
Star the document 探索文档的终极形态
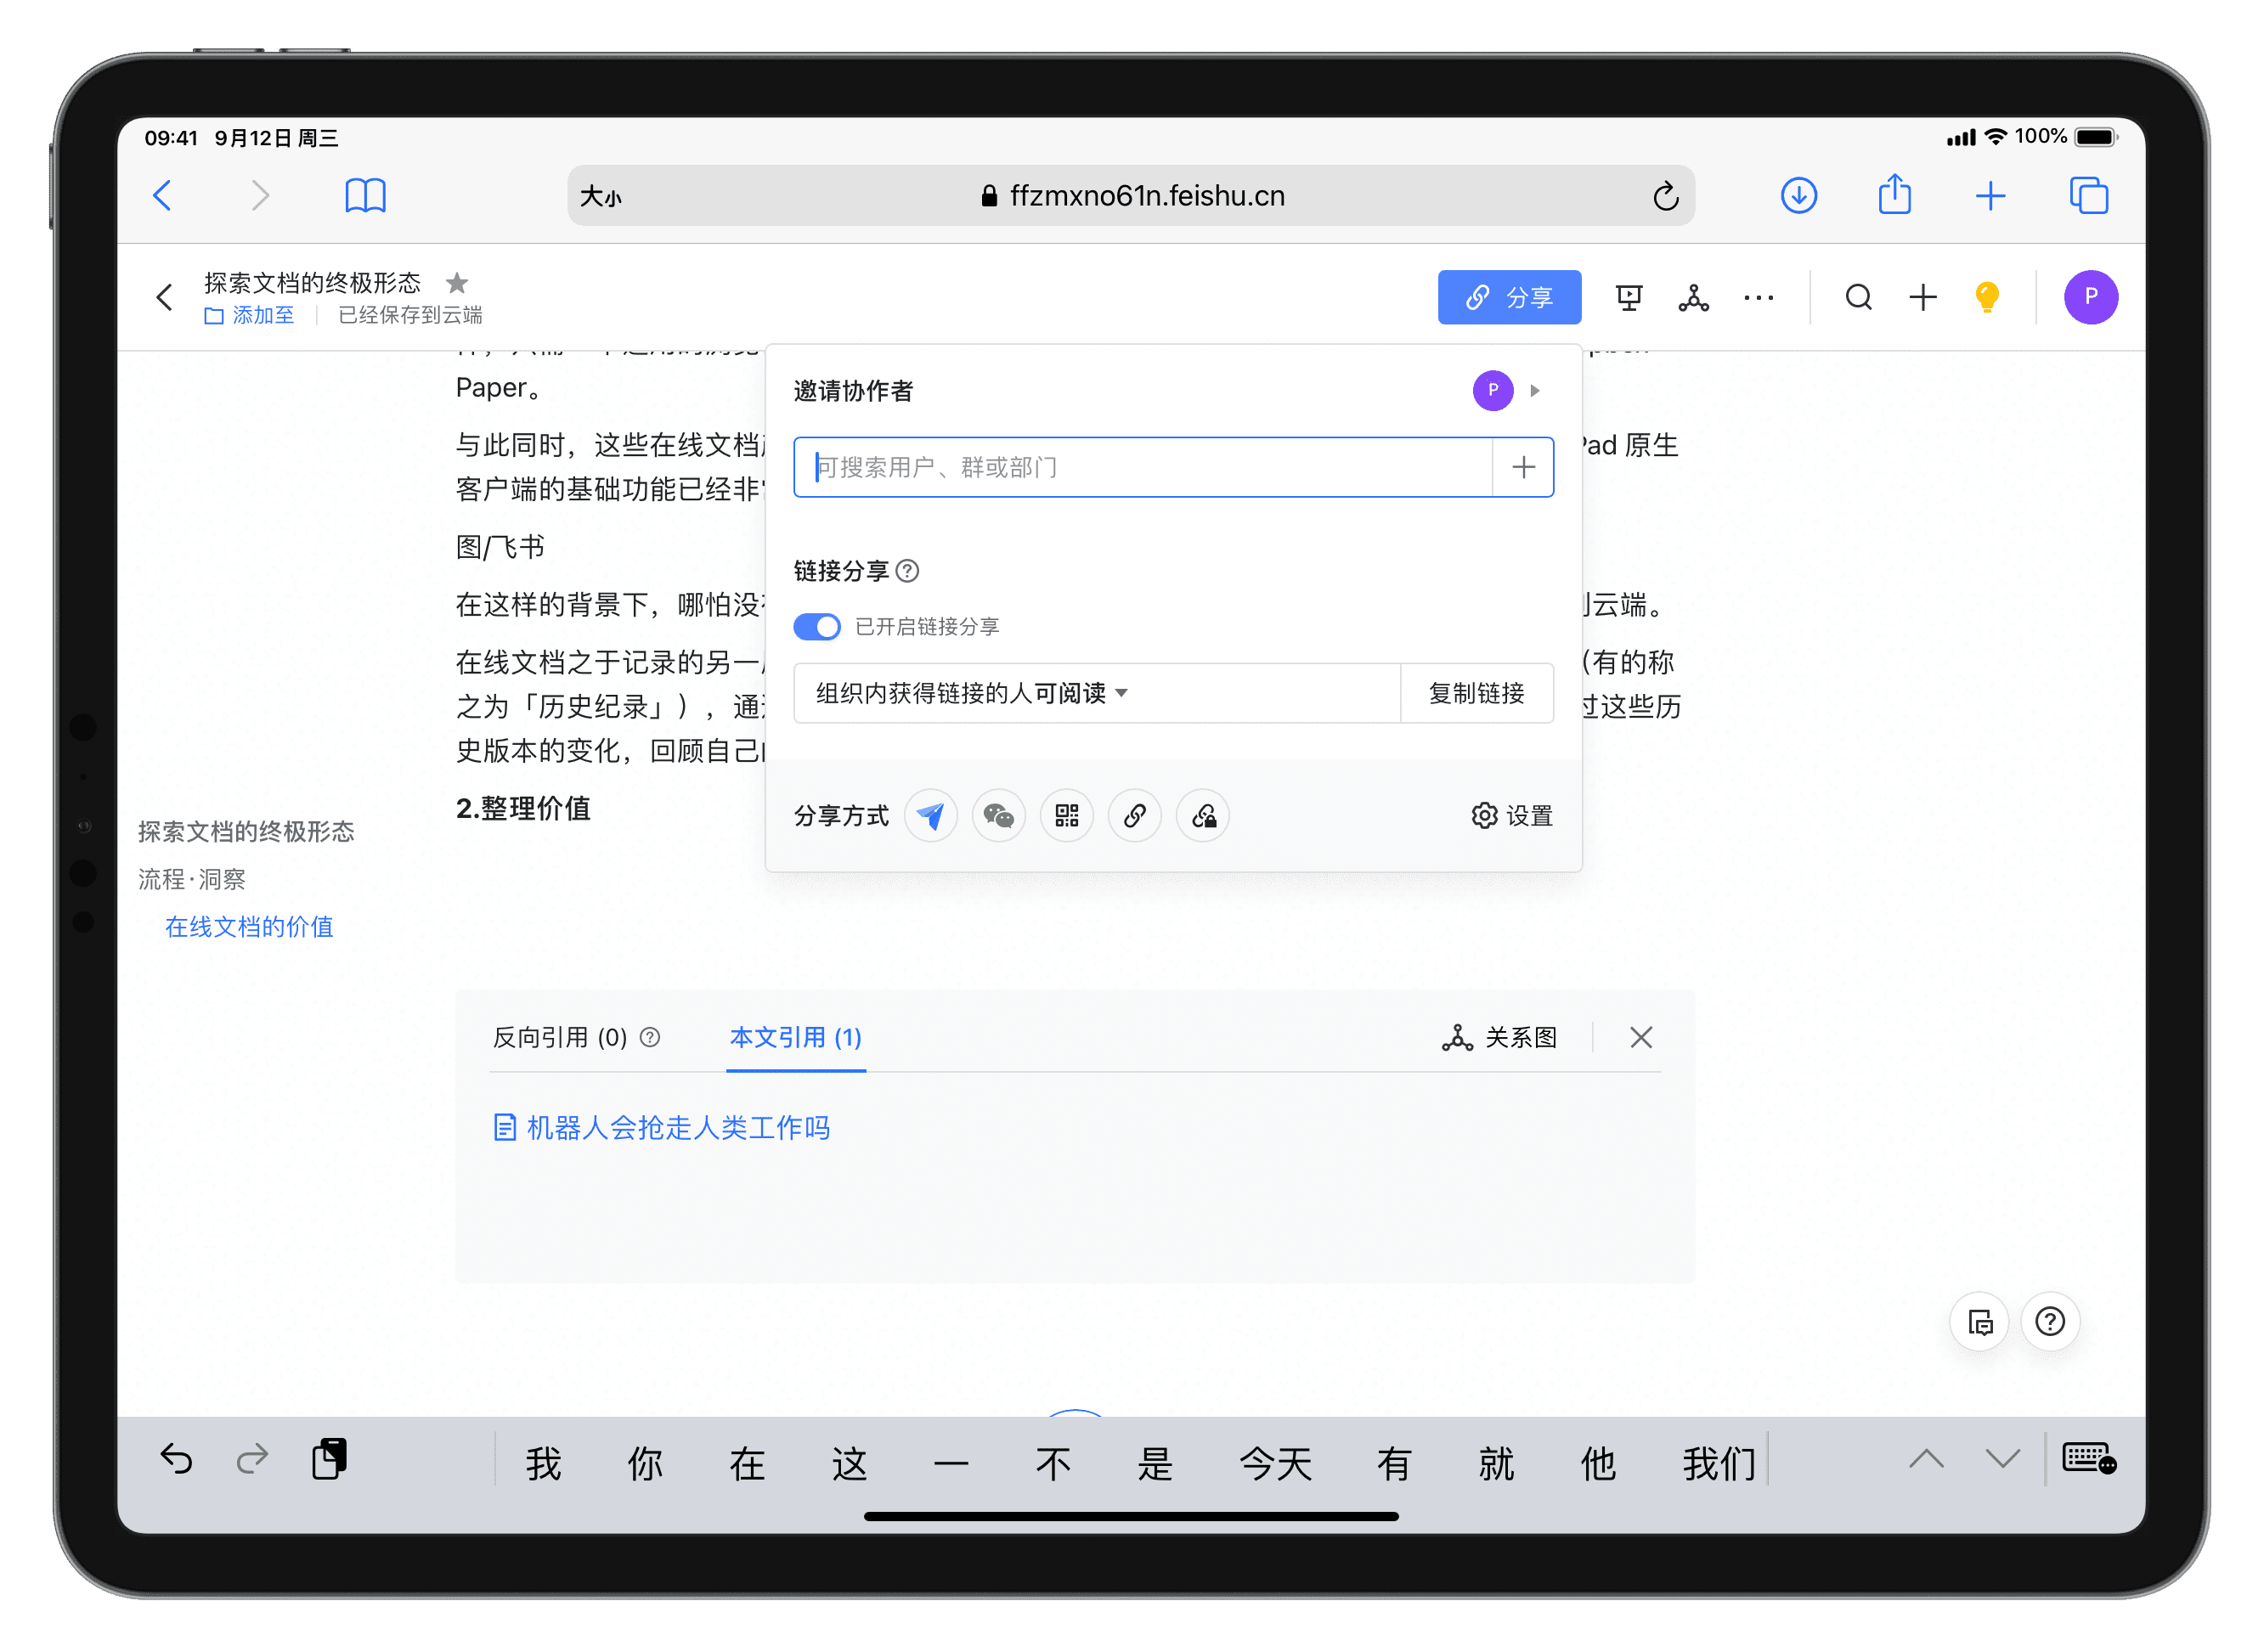click(x=457, y=283)
